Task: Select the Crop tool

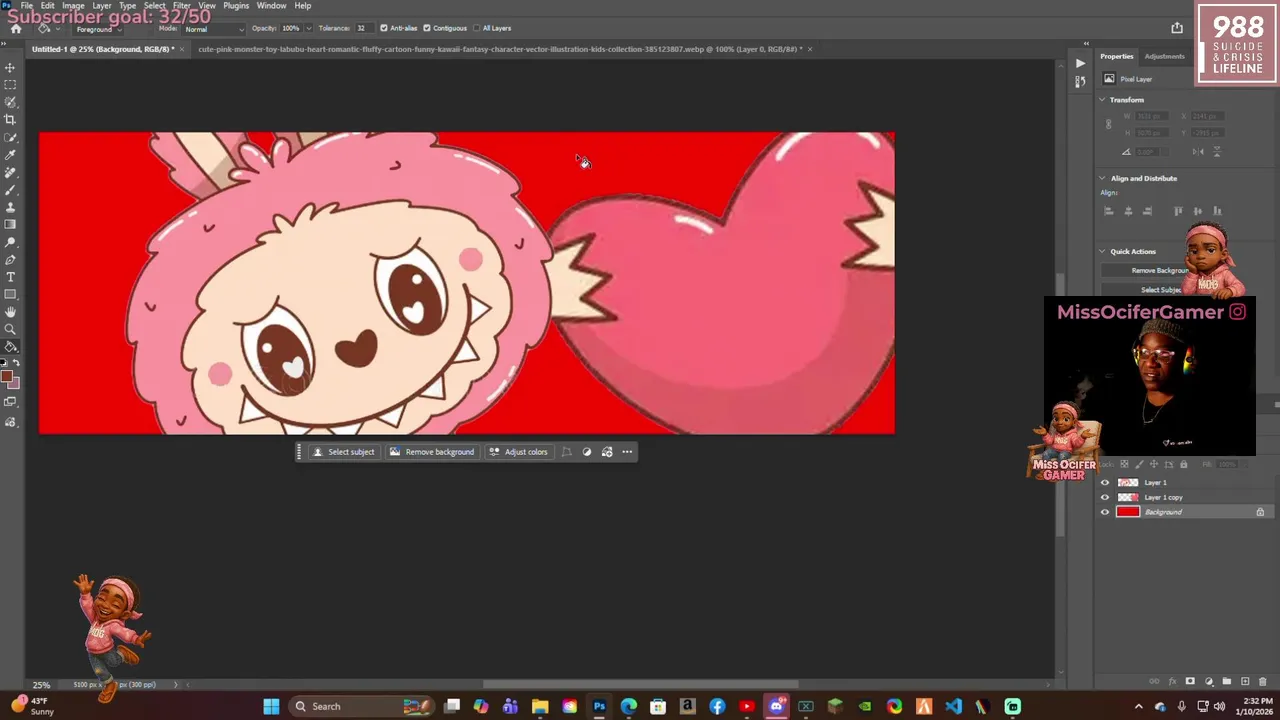Action: coord(10,119)
